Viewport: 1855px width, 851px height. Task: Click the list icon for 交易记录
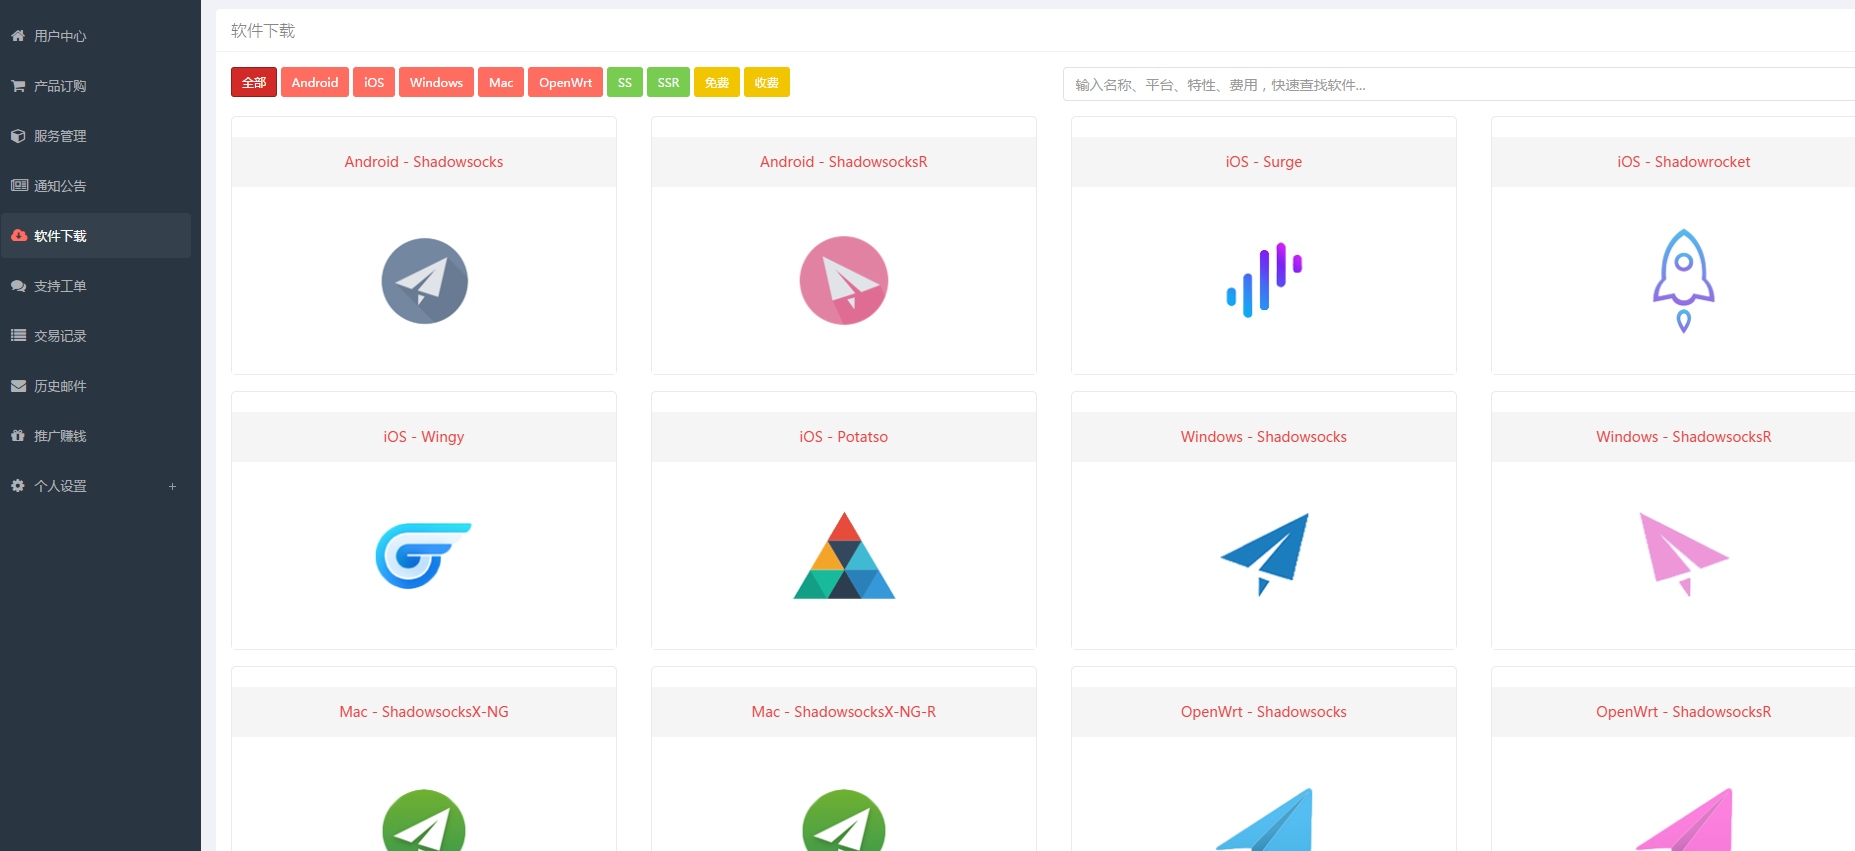(x=18, y=335)
